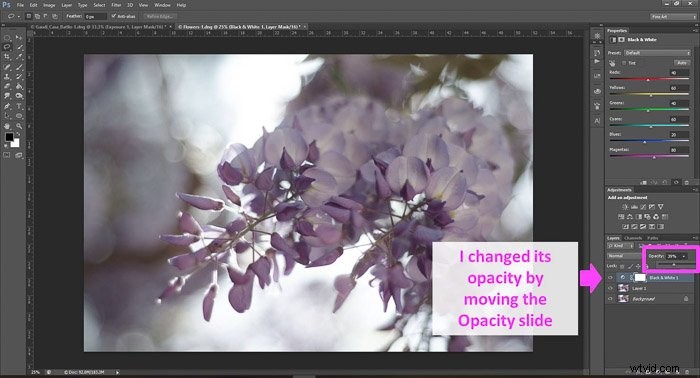Open the layer blend mode Normal dropdown
The width and height of the screenshot is (700, 378).
[x=625, y=256]
